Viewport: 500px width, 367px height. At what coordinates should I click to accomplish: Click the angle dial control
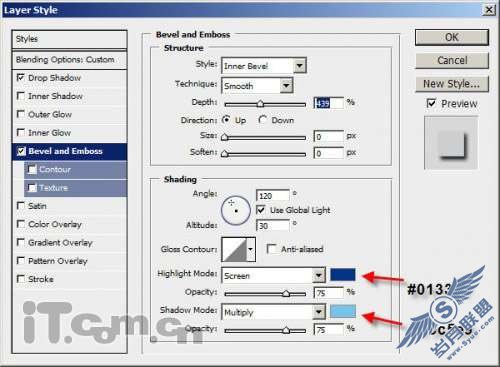pyautogui.click(x=236, y=210)
